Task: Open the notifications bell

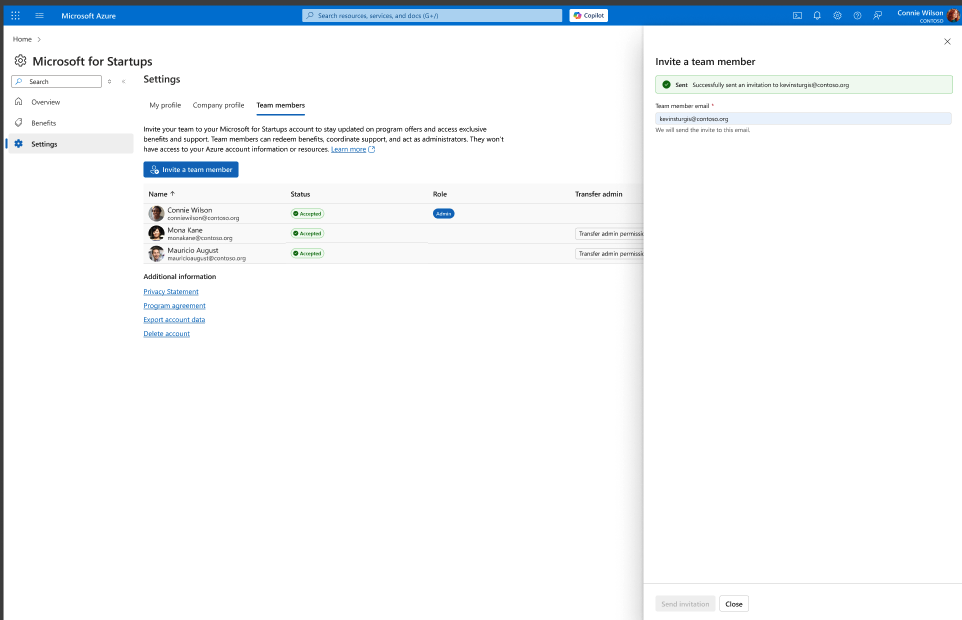Action: click(817, 15)
